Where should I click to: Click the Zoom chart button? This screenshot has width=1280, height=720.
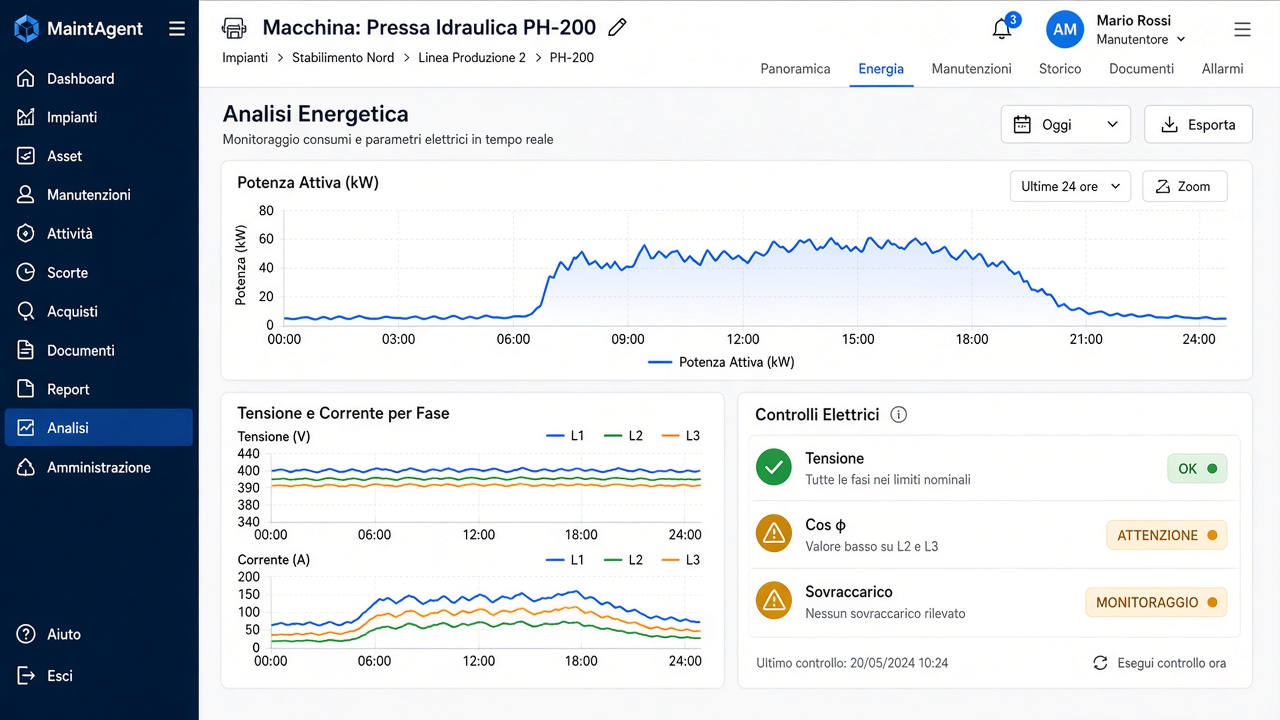click(x=1185, y=186)
